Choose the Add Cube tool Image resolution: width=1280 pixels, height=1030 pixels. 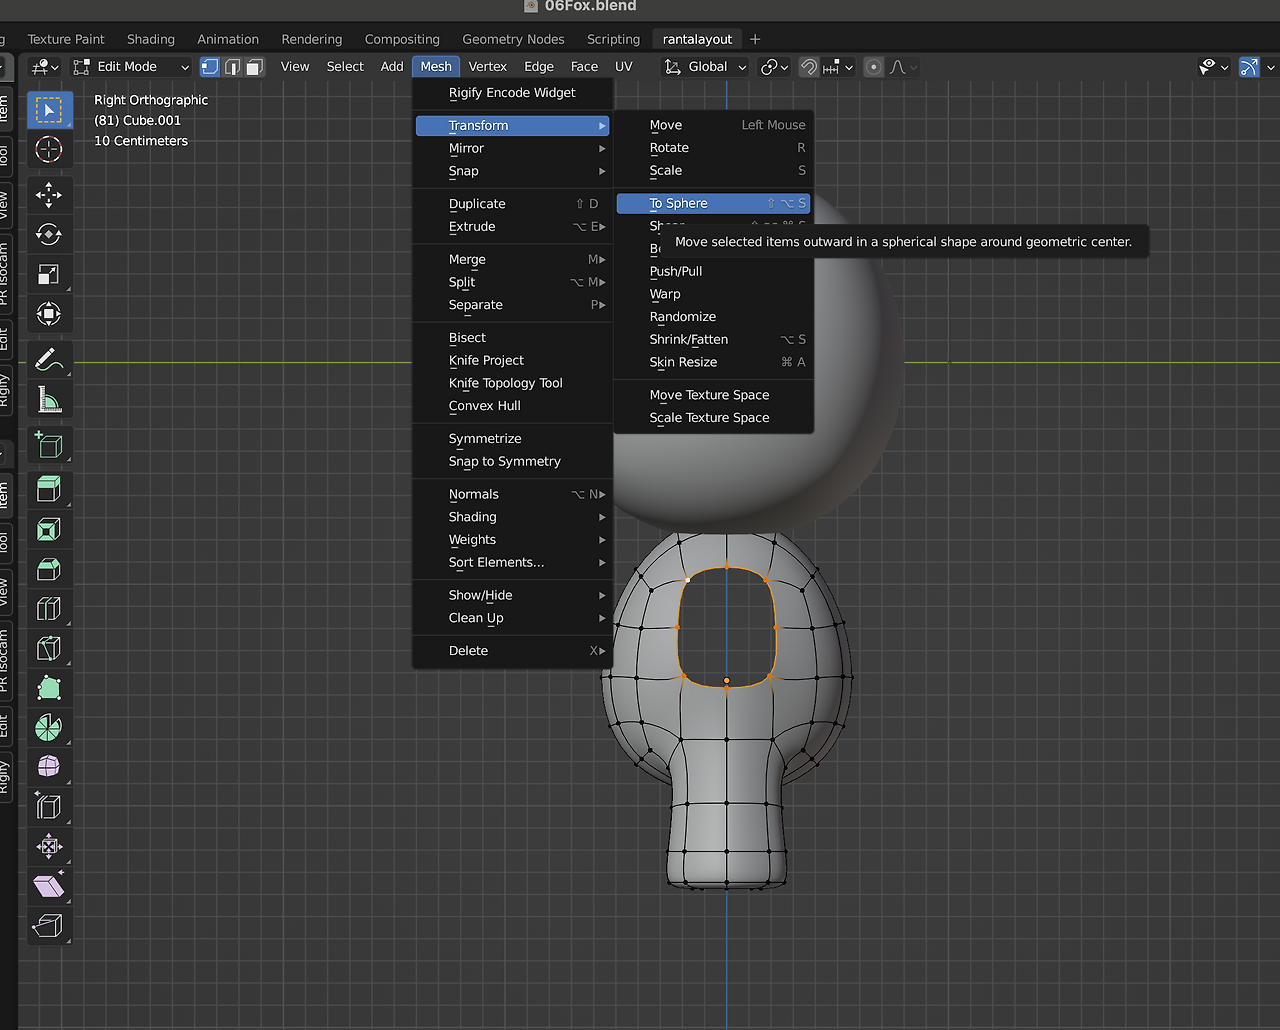[x=48, y=445]
